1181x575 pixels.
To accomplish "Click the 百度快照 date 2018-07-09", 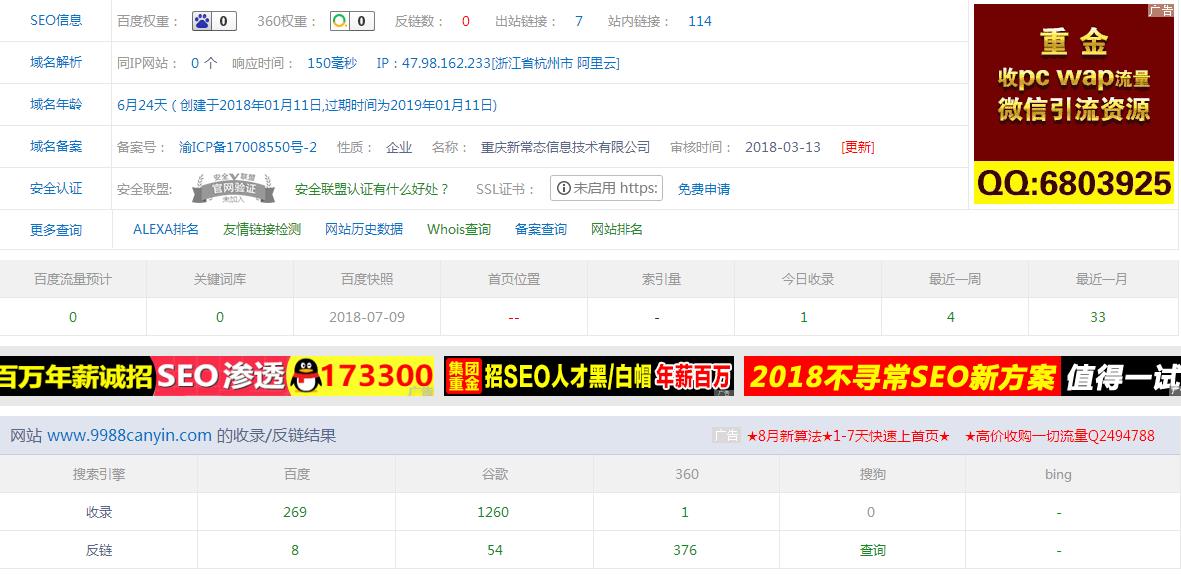I will [x=367, y=317].
